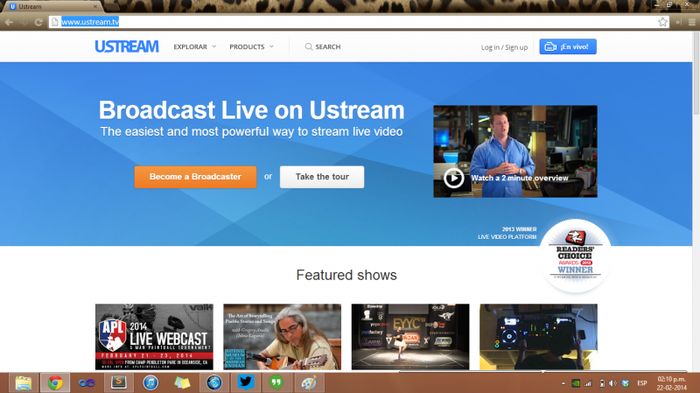The width and height of the screenshot is (700, 393).
Task: Open the blue globe taskbar icon
Action: click(214, 383)
